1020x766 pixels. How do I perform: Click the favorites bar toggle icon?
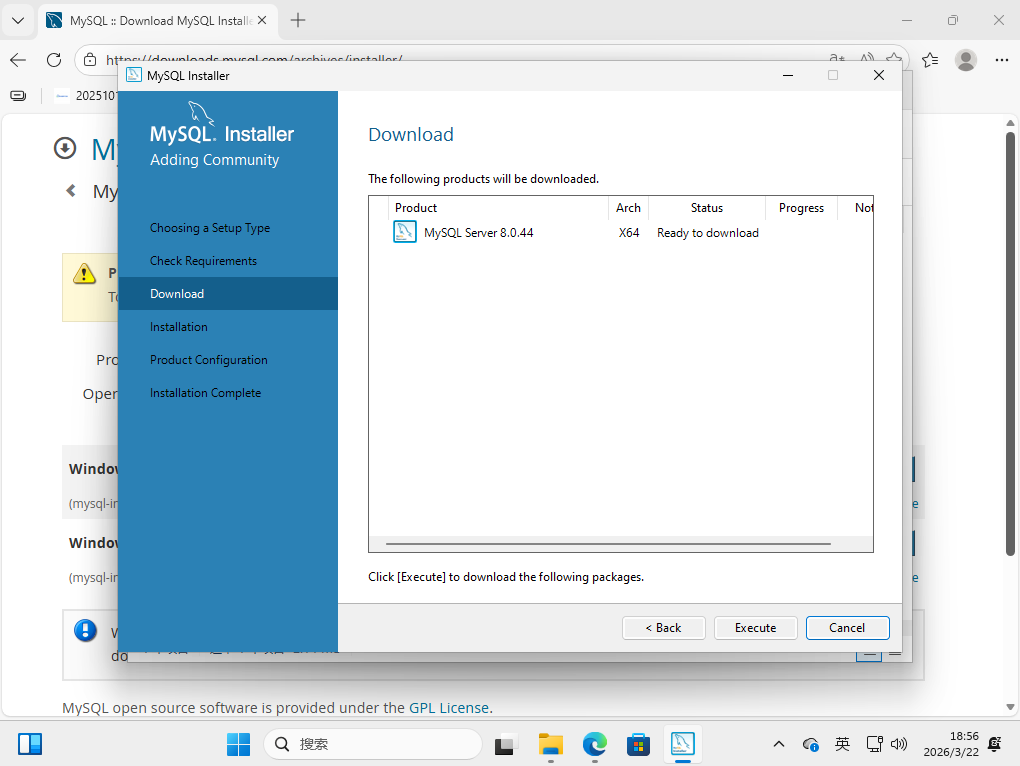[18, 96]
